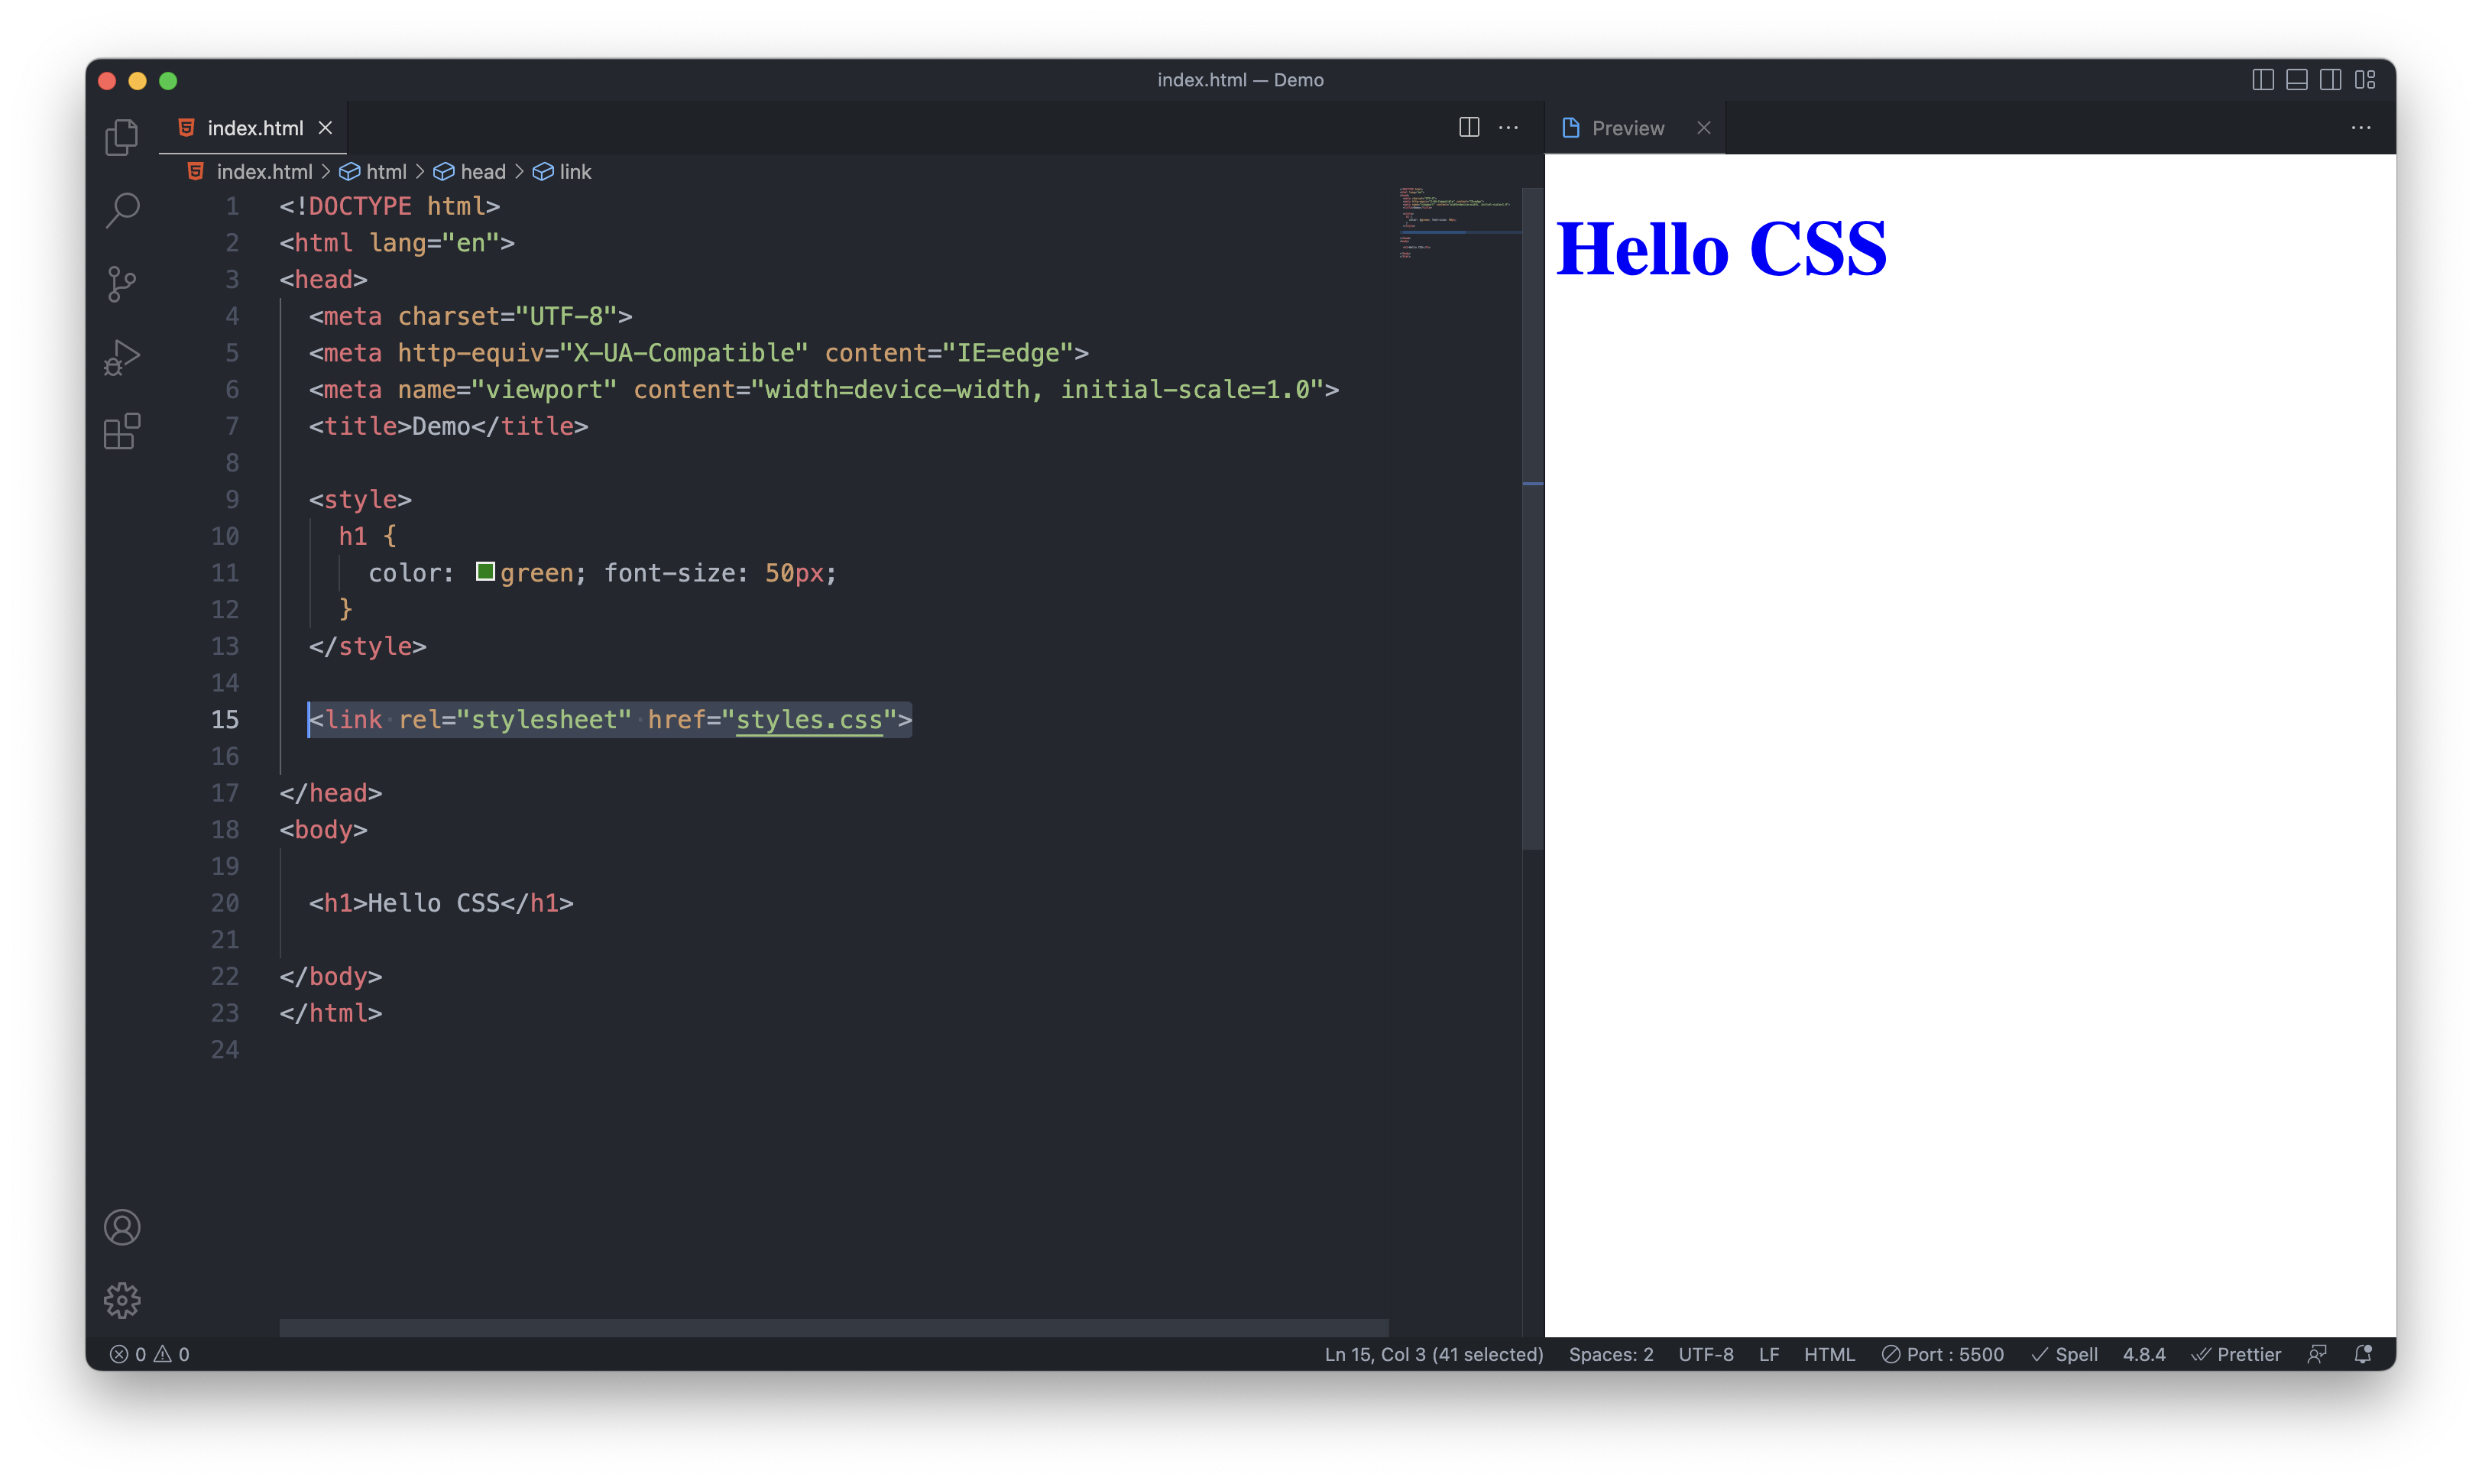The height and width of the screenshot is (1484, 2482).
Task: Change end of line sequence LF
Action: 1769,1354
